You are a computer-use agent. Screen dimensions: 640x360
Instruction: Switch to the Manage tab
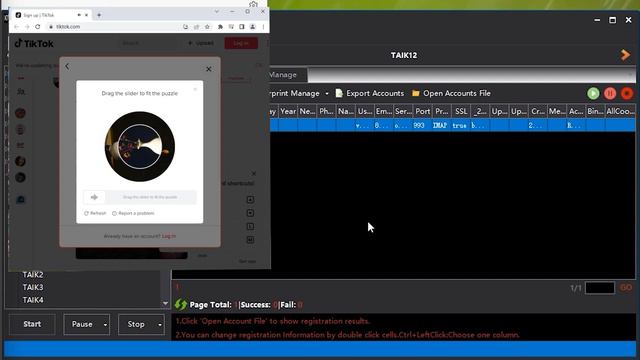coord(287,75)
